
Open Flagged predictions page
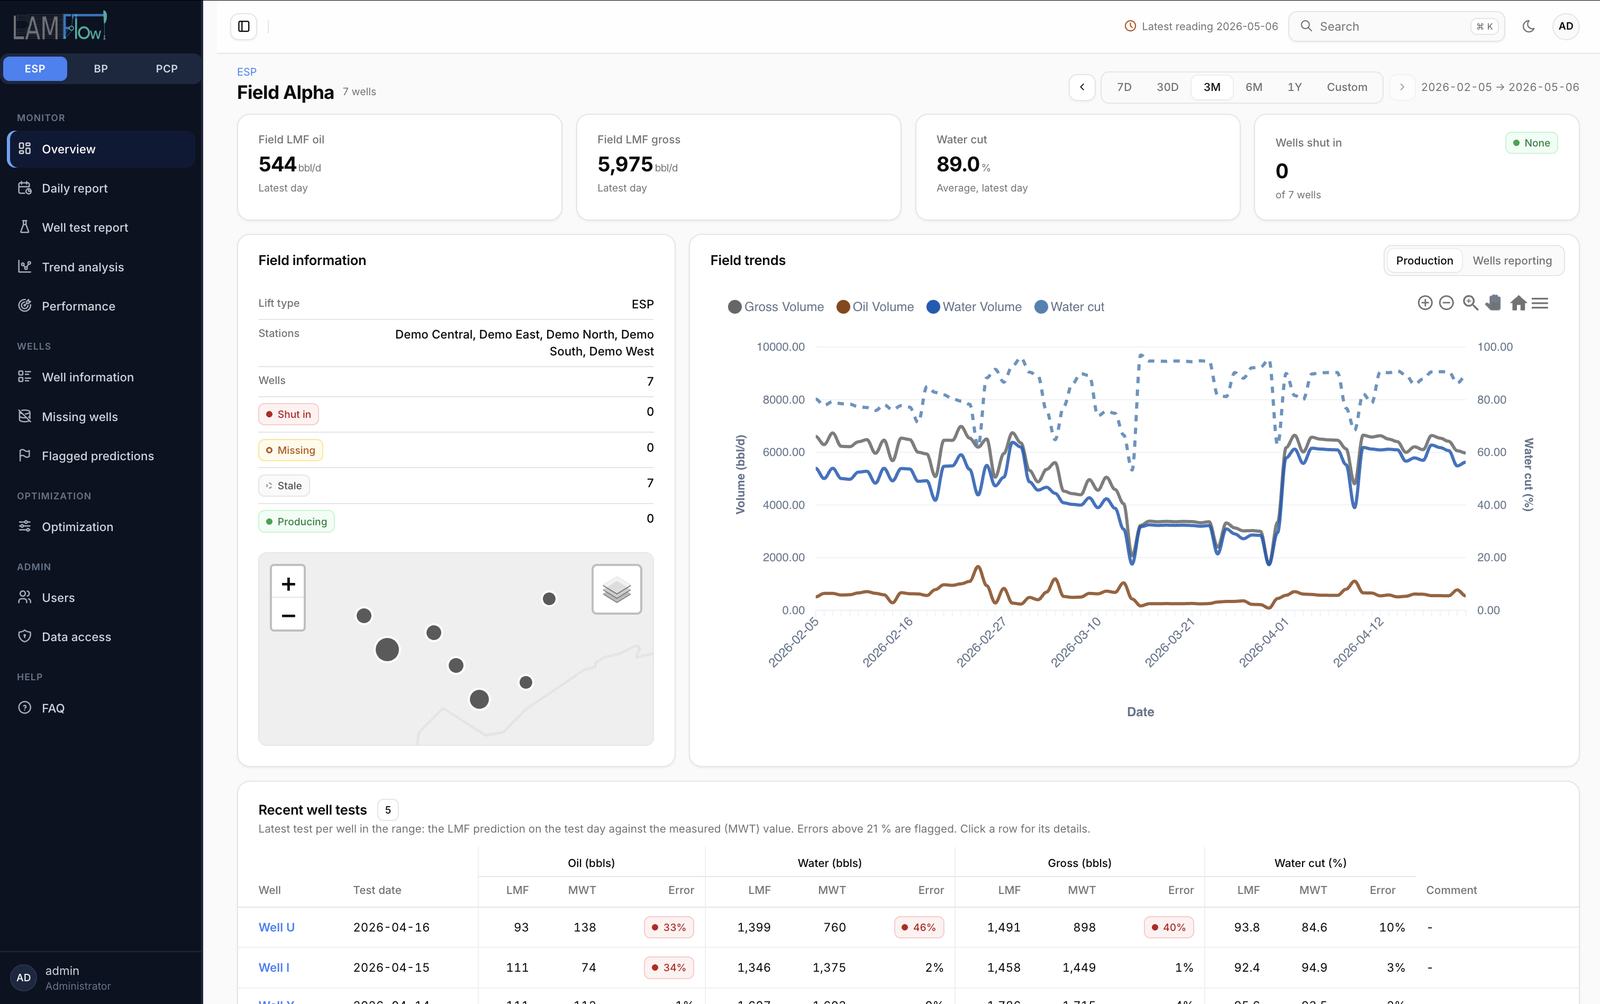101,456
